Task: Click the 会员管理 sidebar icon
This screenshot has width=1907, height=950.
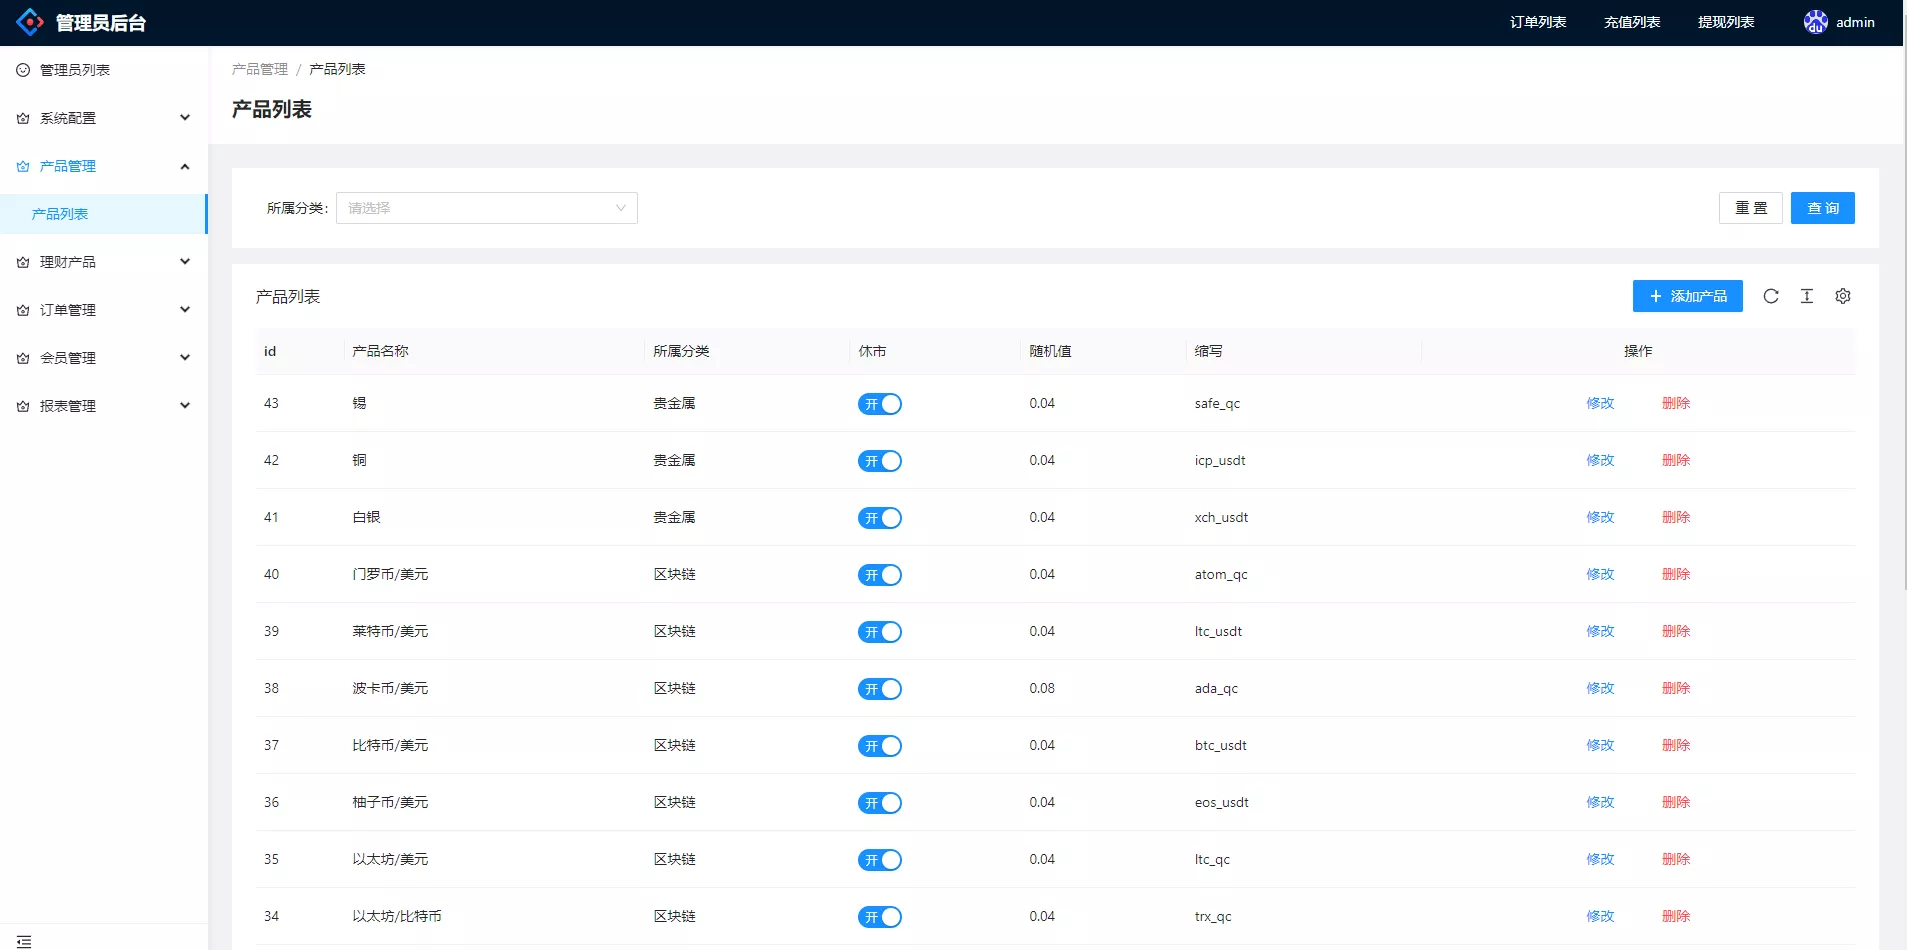Action: pyautogui.click(x=21, y=357)
